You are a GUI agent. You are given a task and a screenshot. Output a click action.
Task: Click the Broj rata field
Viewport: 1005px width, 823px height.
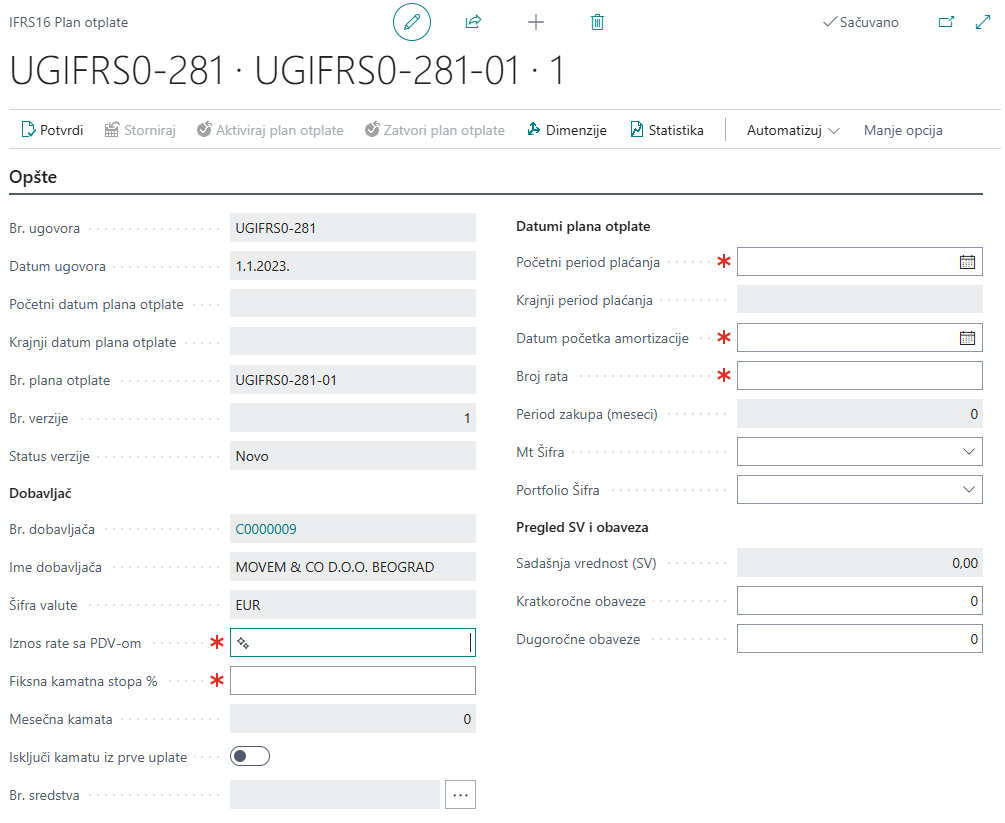(x=860, y=376)
